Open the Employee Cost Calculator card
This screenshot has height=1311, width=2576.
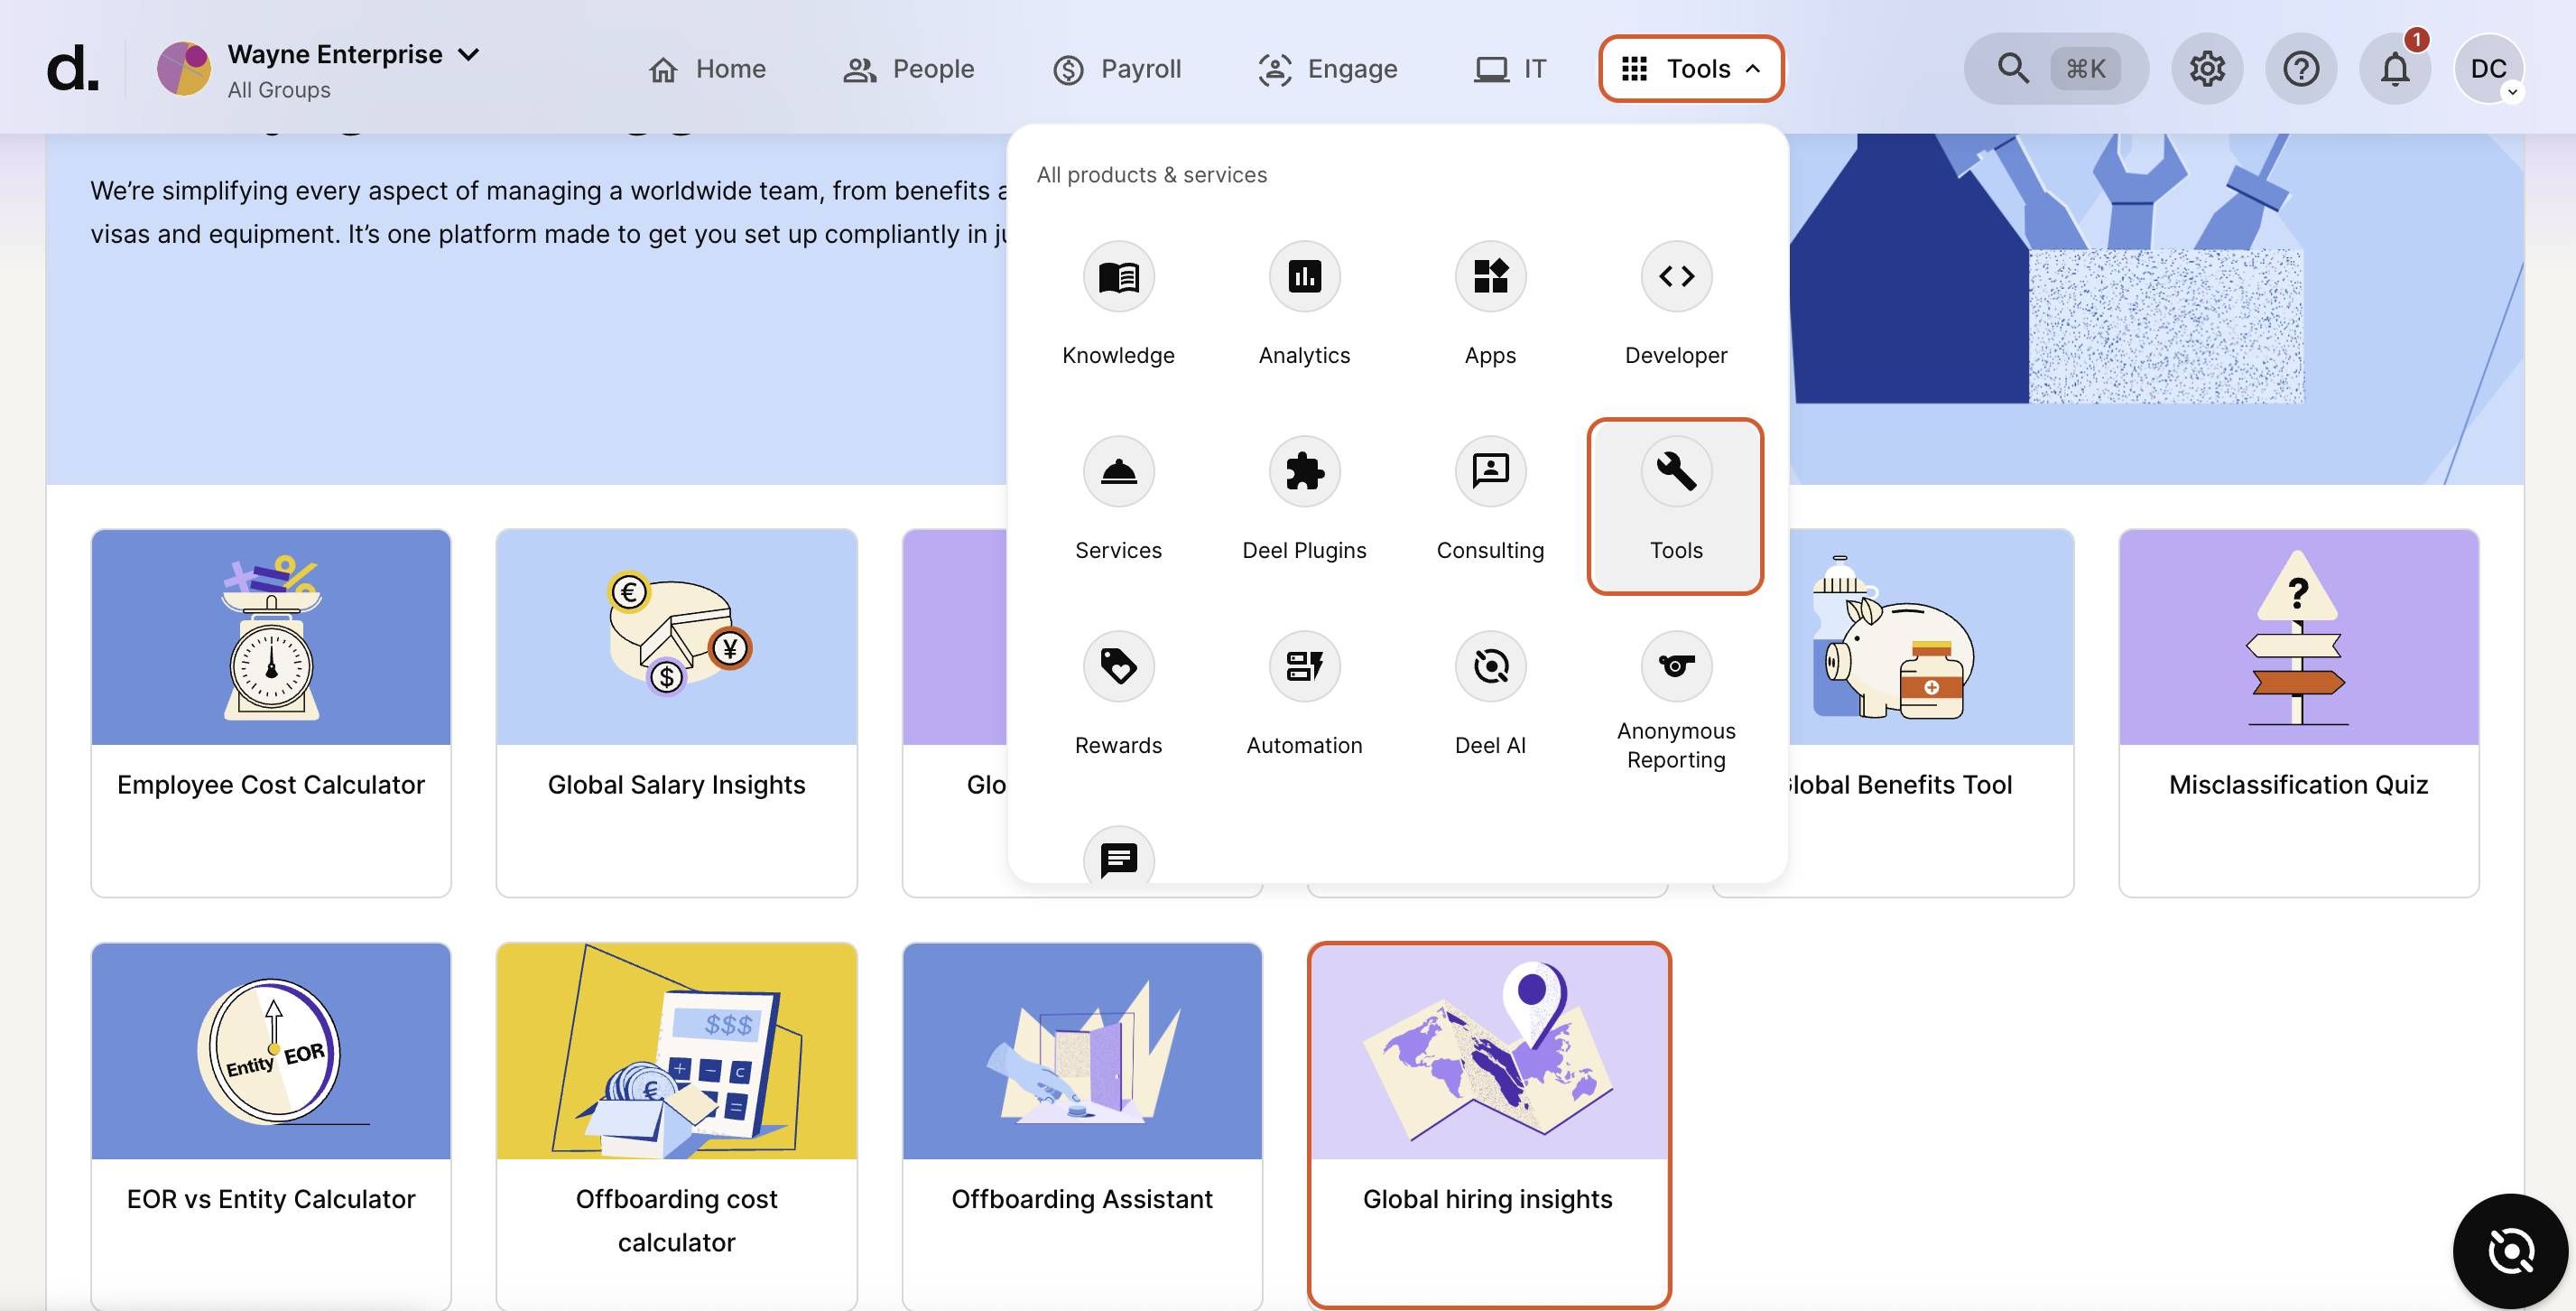271,713
